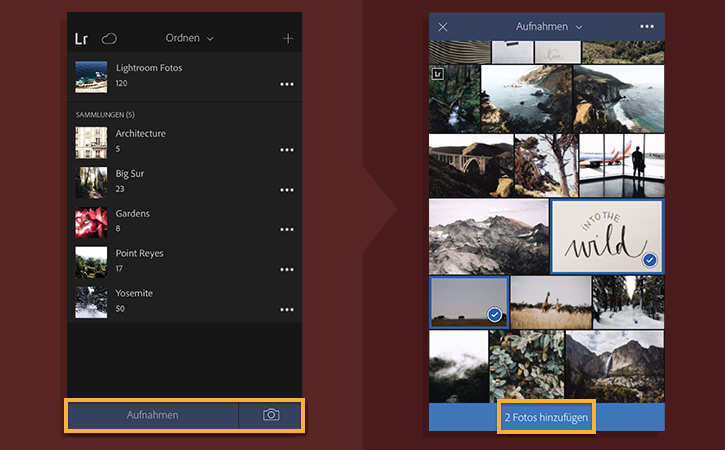
Task: Tap '2 Fotos hinzufügen' button
Action: [546, 417]
